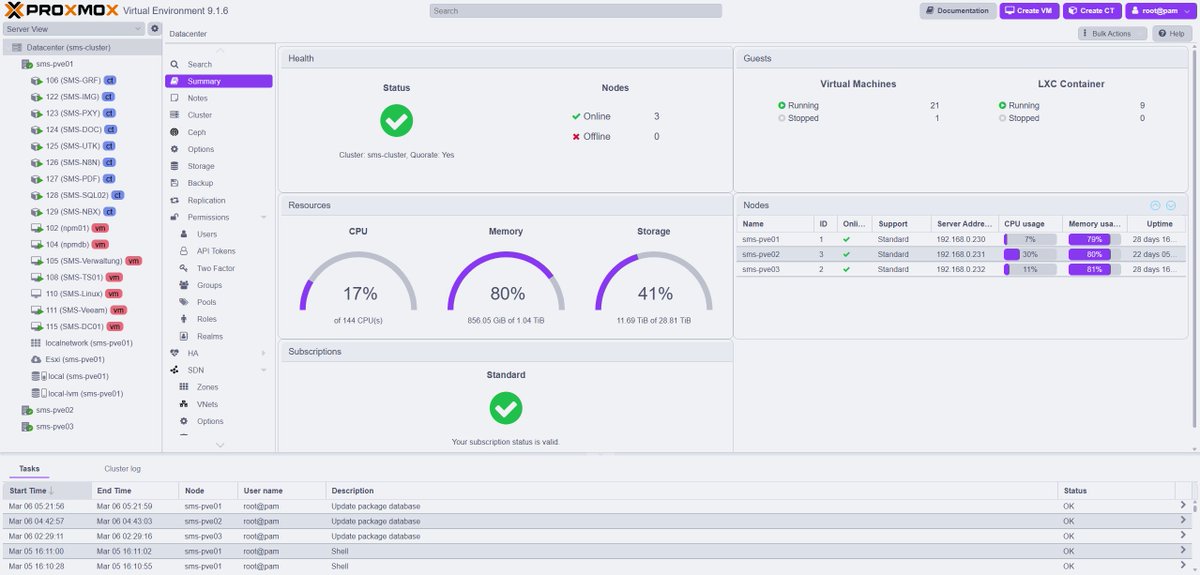Image resolution: width=1200 pixels, height=575 pixels.
Task: Select Datacenter (sms-cluster) tree node
Action: 68,47
